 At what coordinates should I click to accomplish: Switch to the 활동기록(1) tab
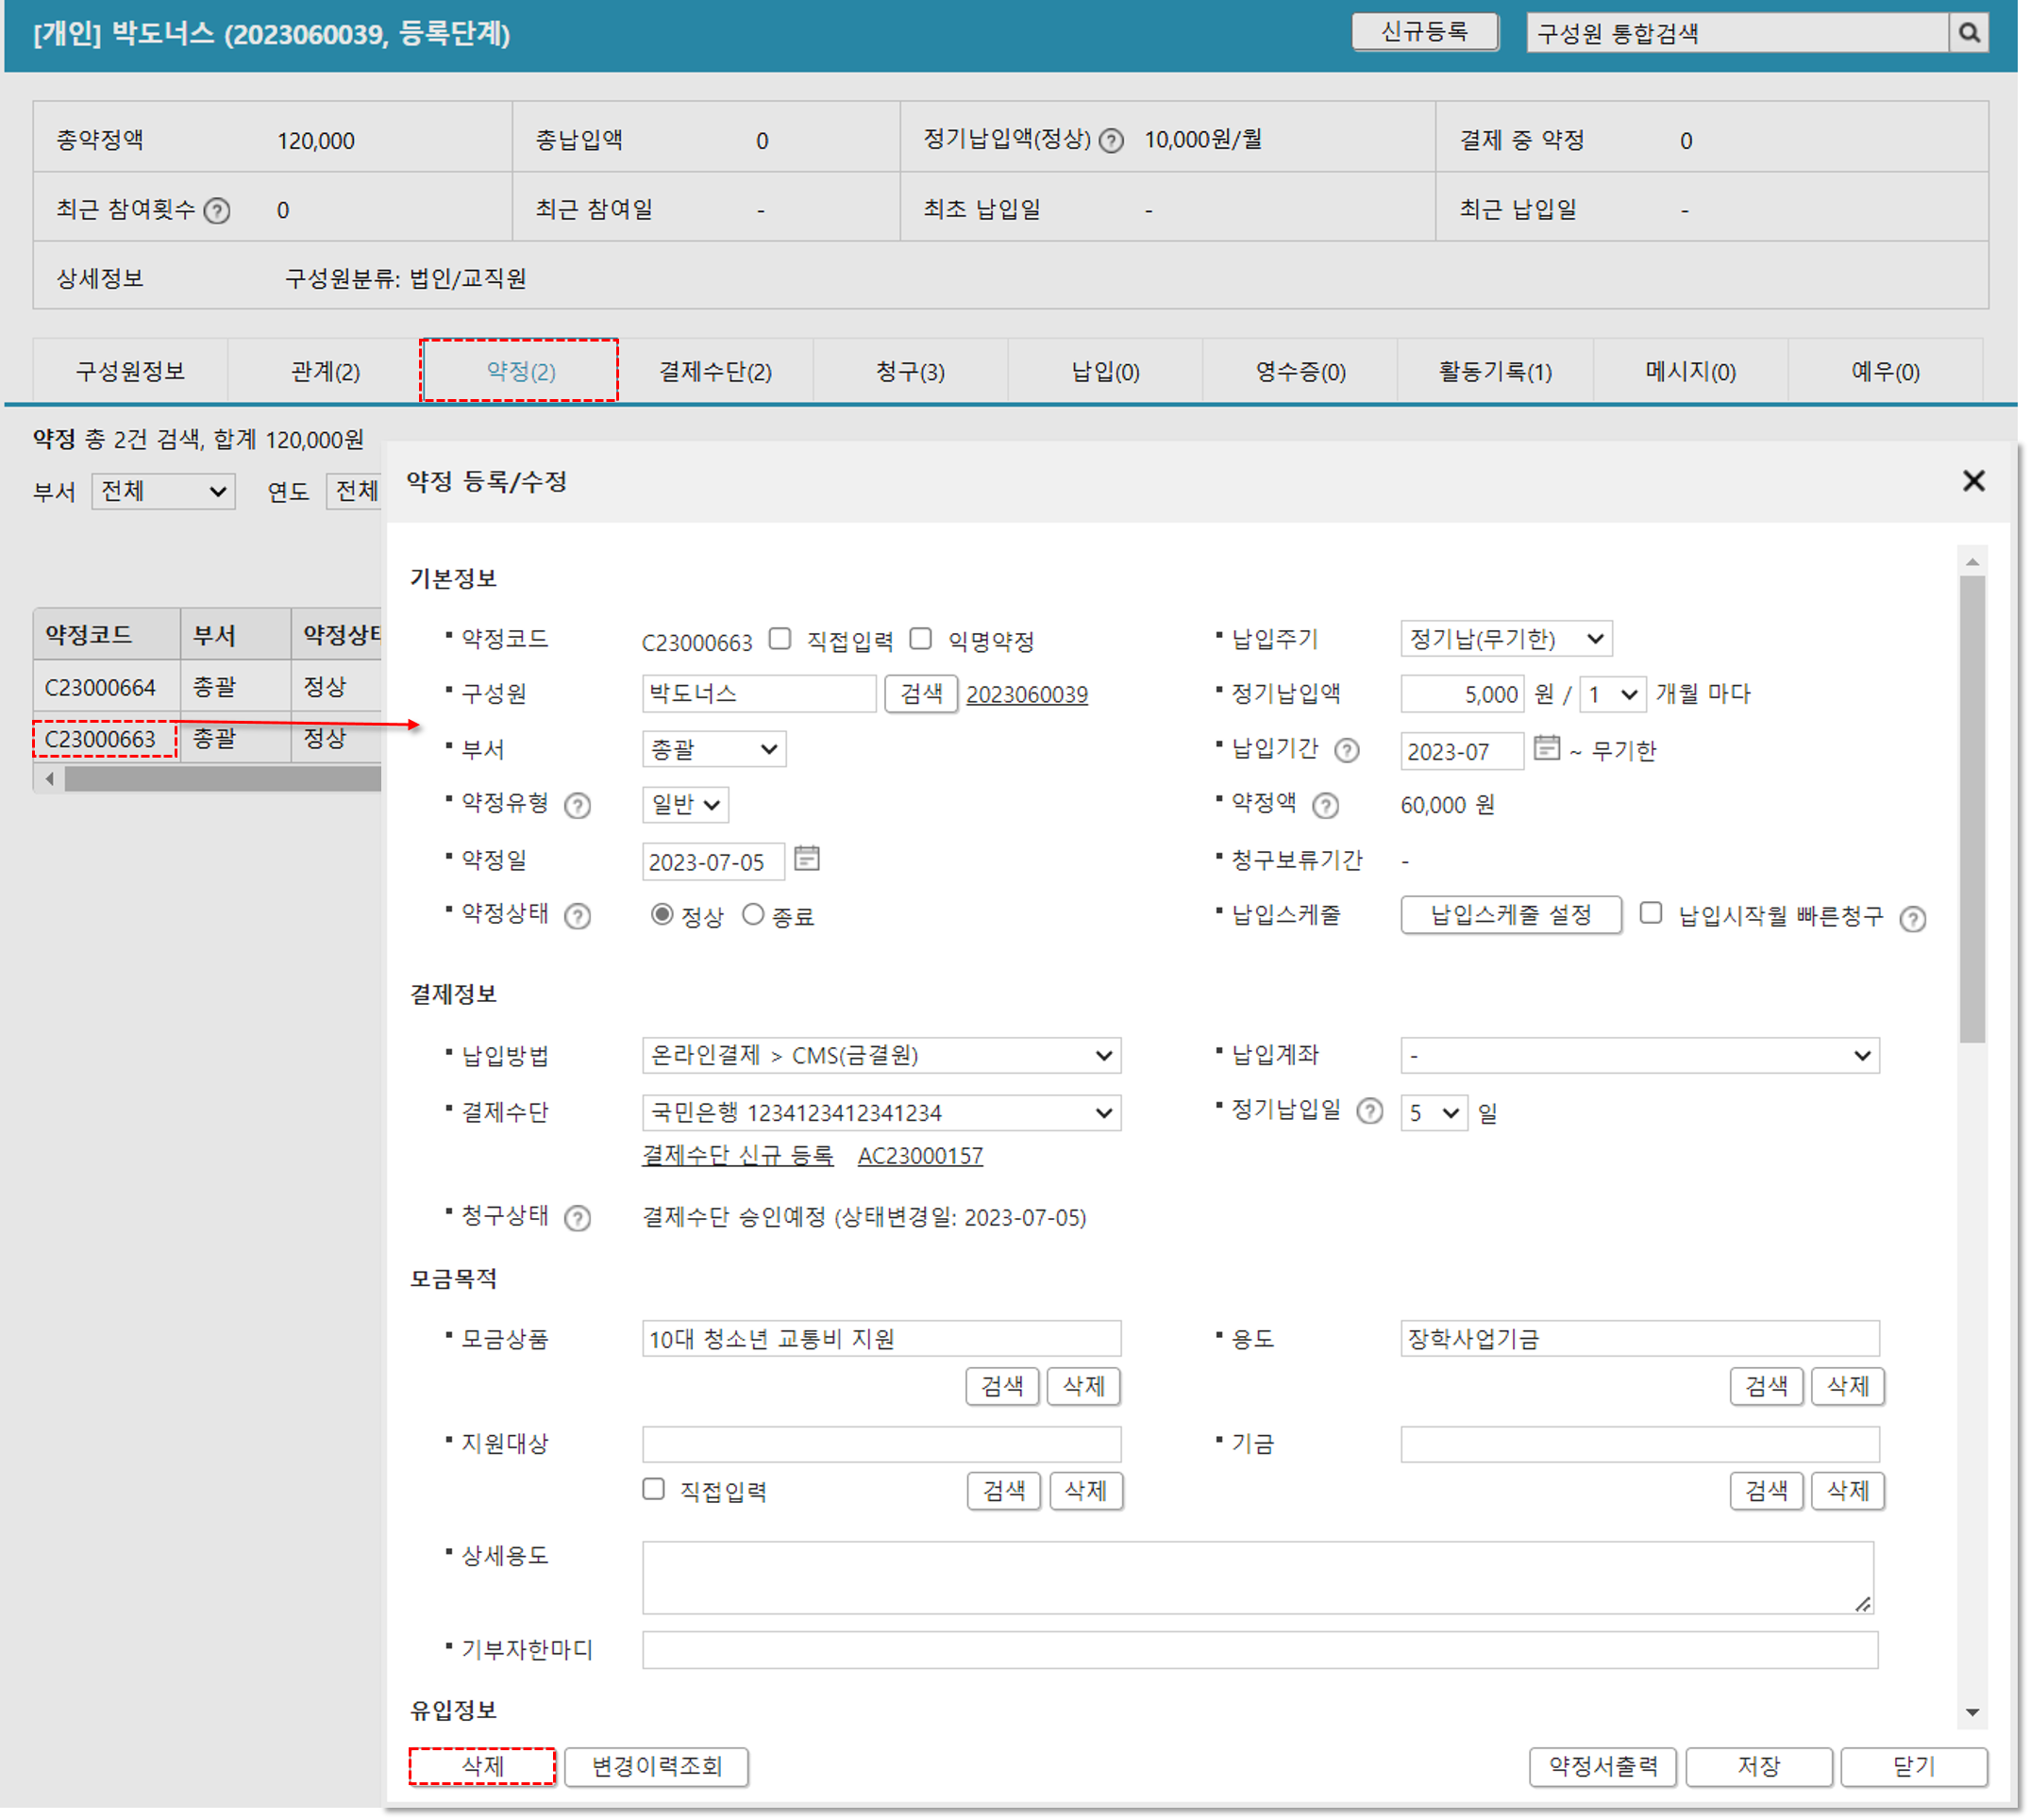(1496, 372)
